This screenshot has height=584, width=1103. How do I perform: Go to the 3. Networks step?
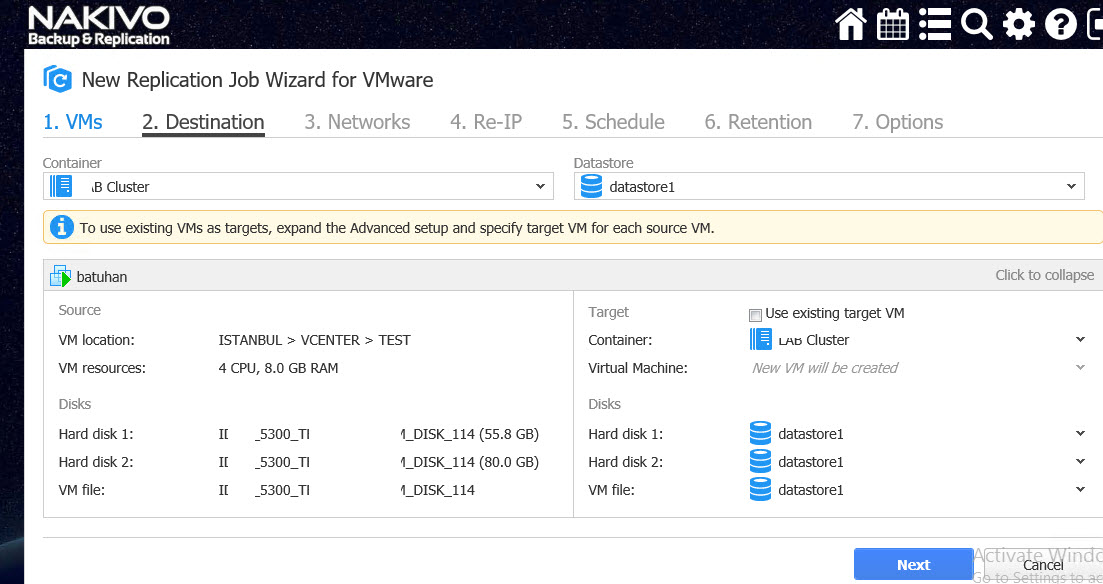[357, 122]
